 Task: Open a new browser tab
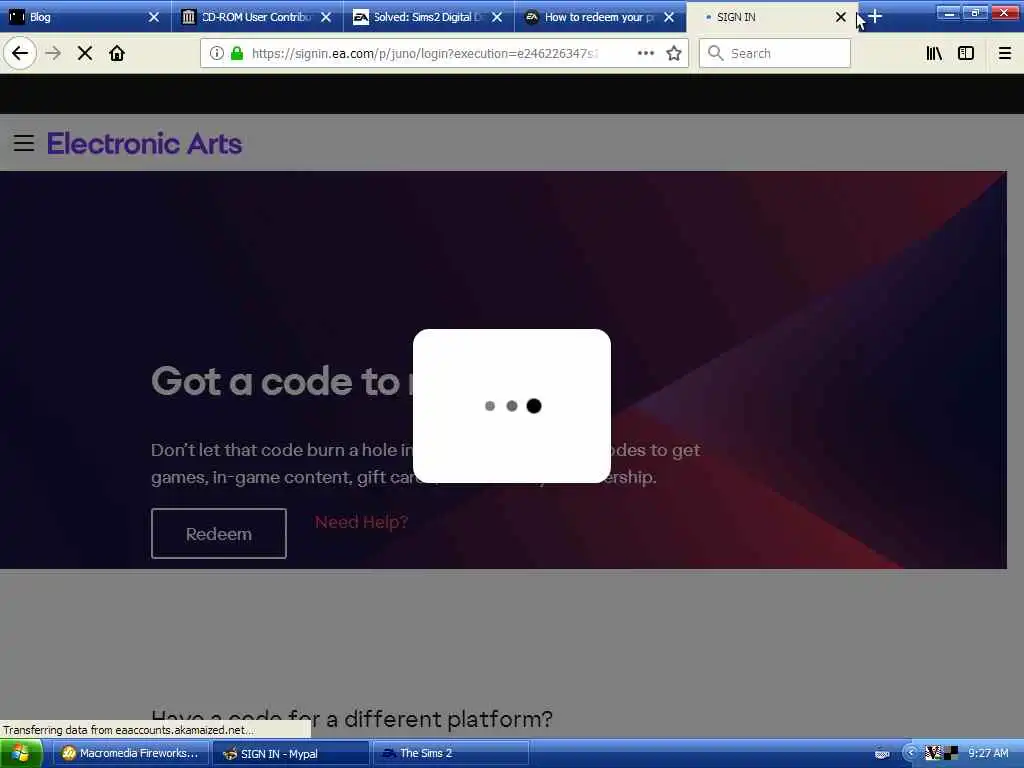pyautogui.click(x=875, y=17)
